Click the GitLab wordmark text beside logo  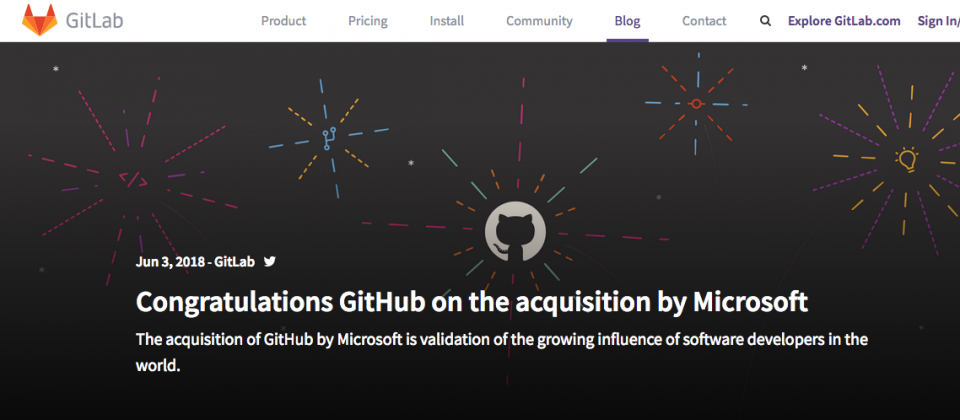[x=94, y=21]
